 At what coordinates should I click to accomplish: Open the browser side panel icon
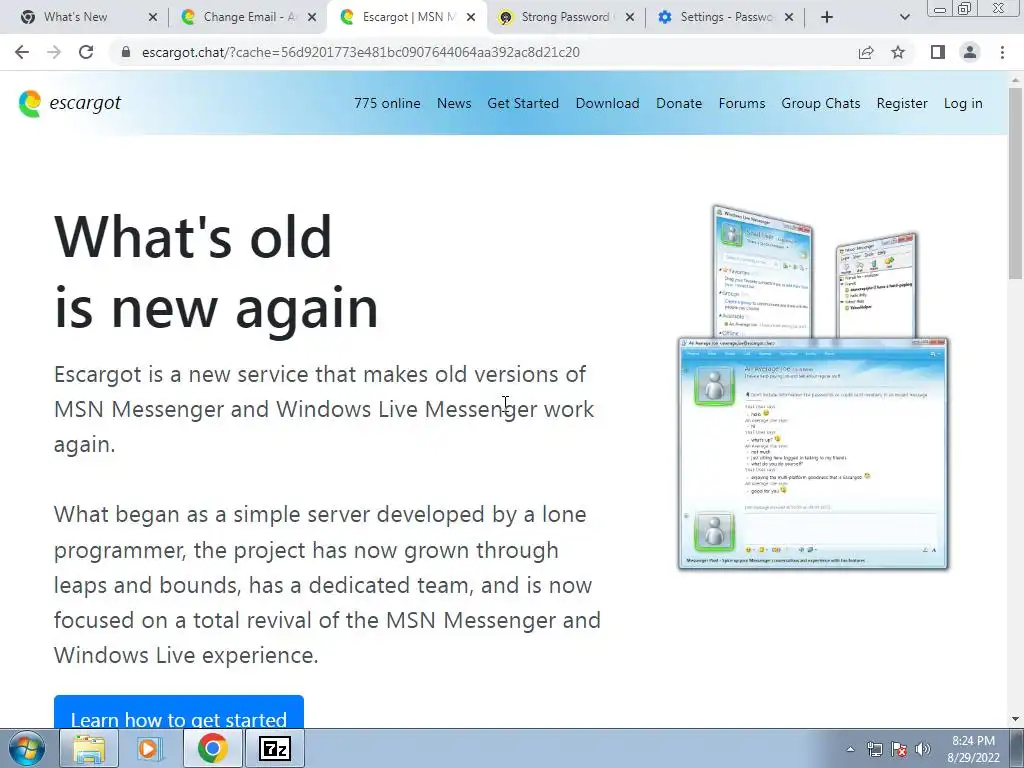[938, 52]
